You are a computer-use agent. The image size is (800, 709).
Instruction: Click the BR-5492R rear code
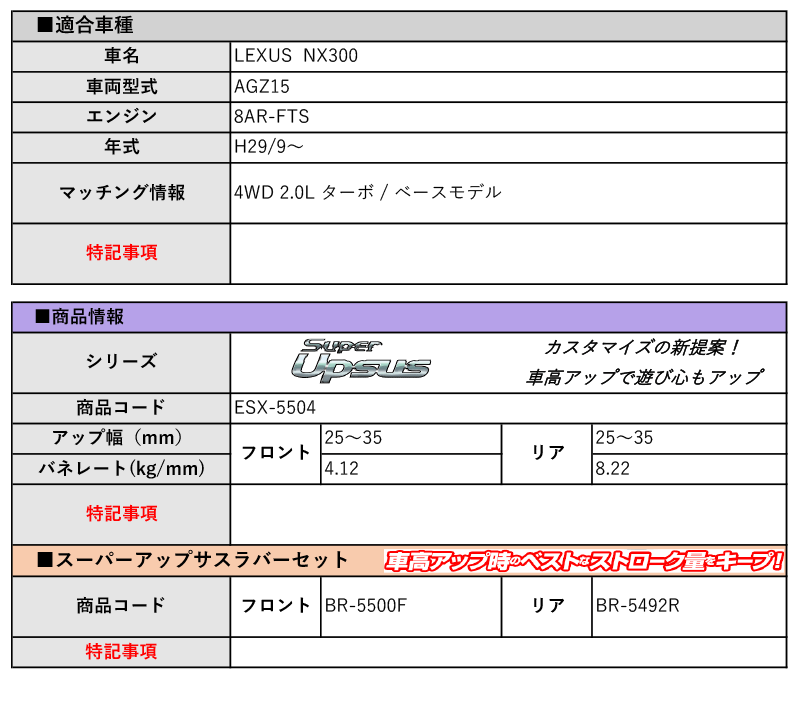(637, 605)
